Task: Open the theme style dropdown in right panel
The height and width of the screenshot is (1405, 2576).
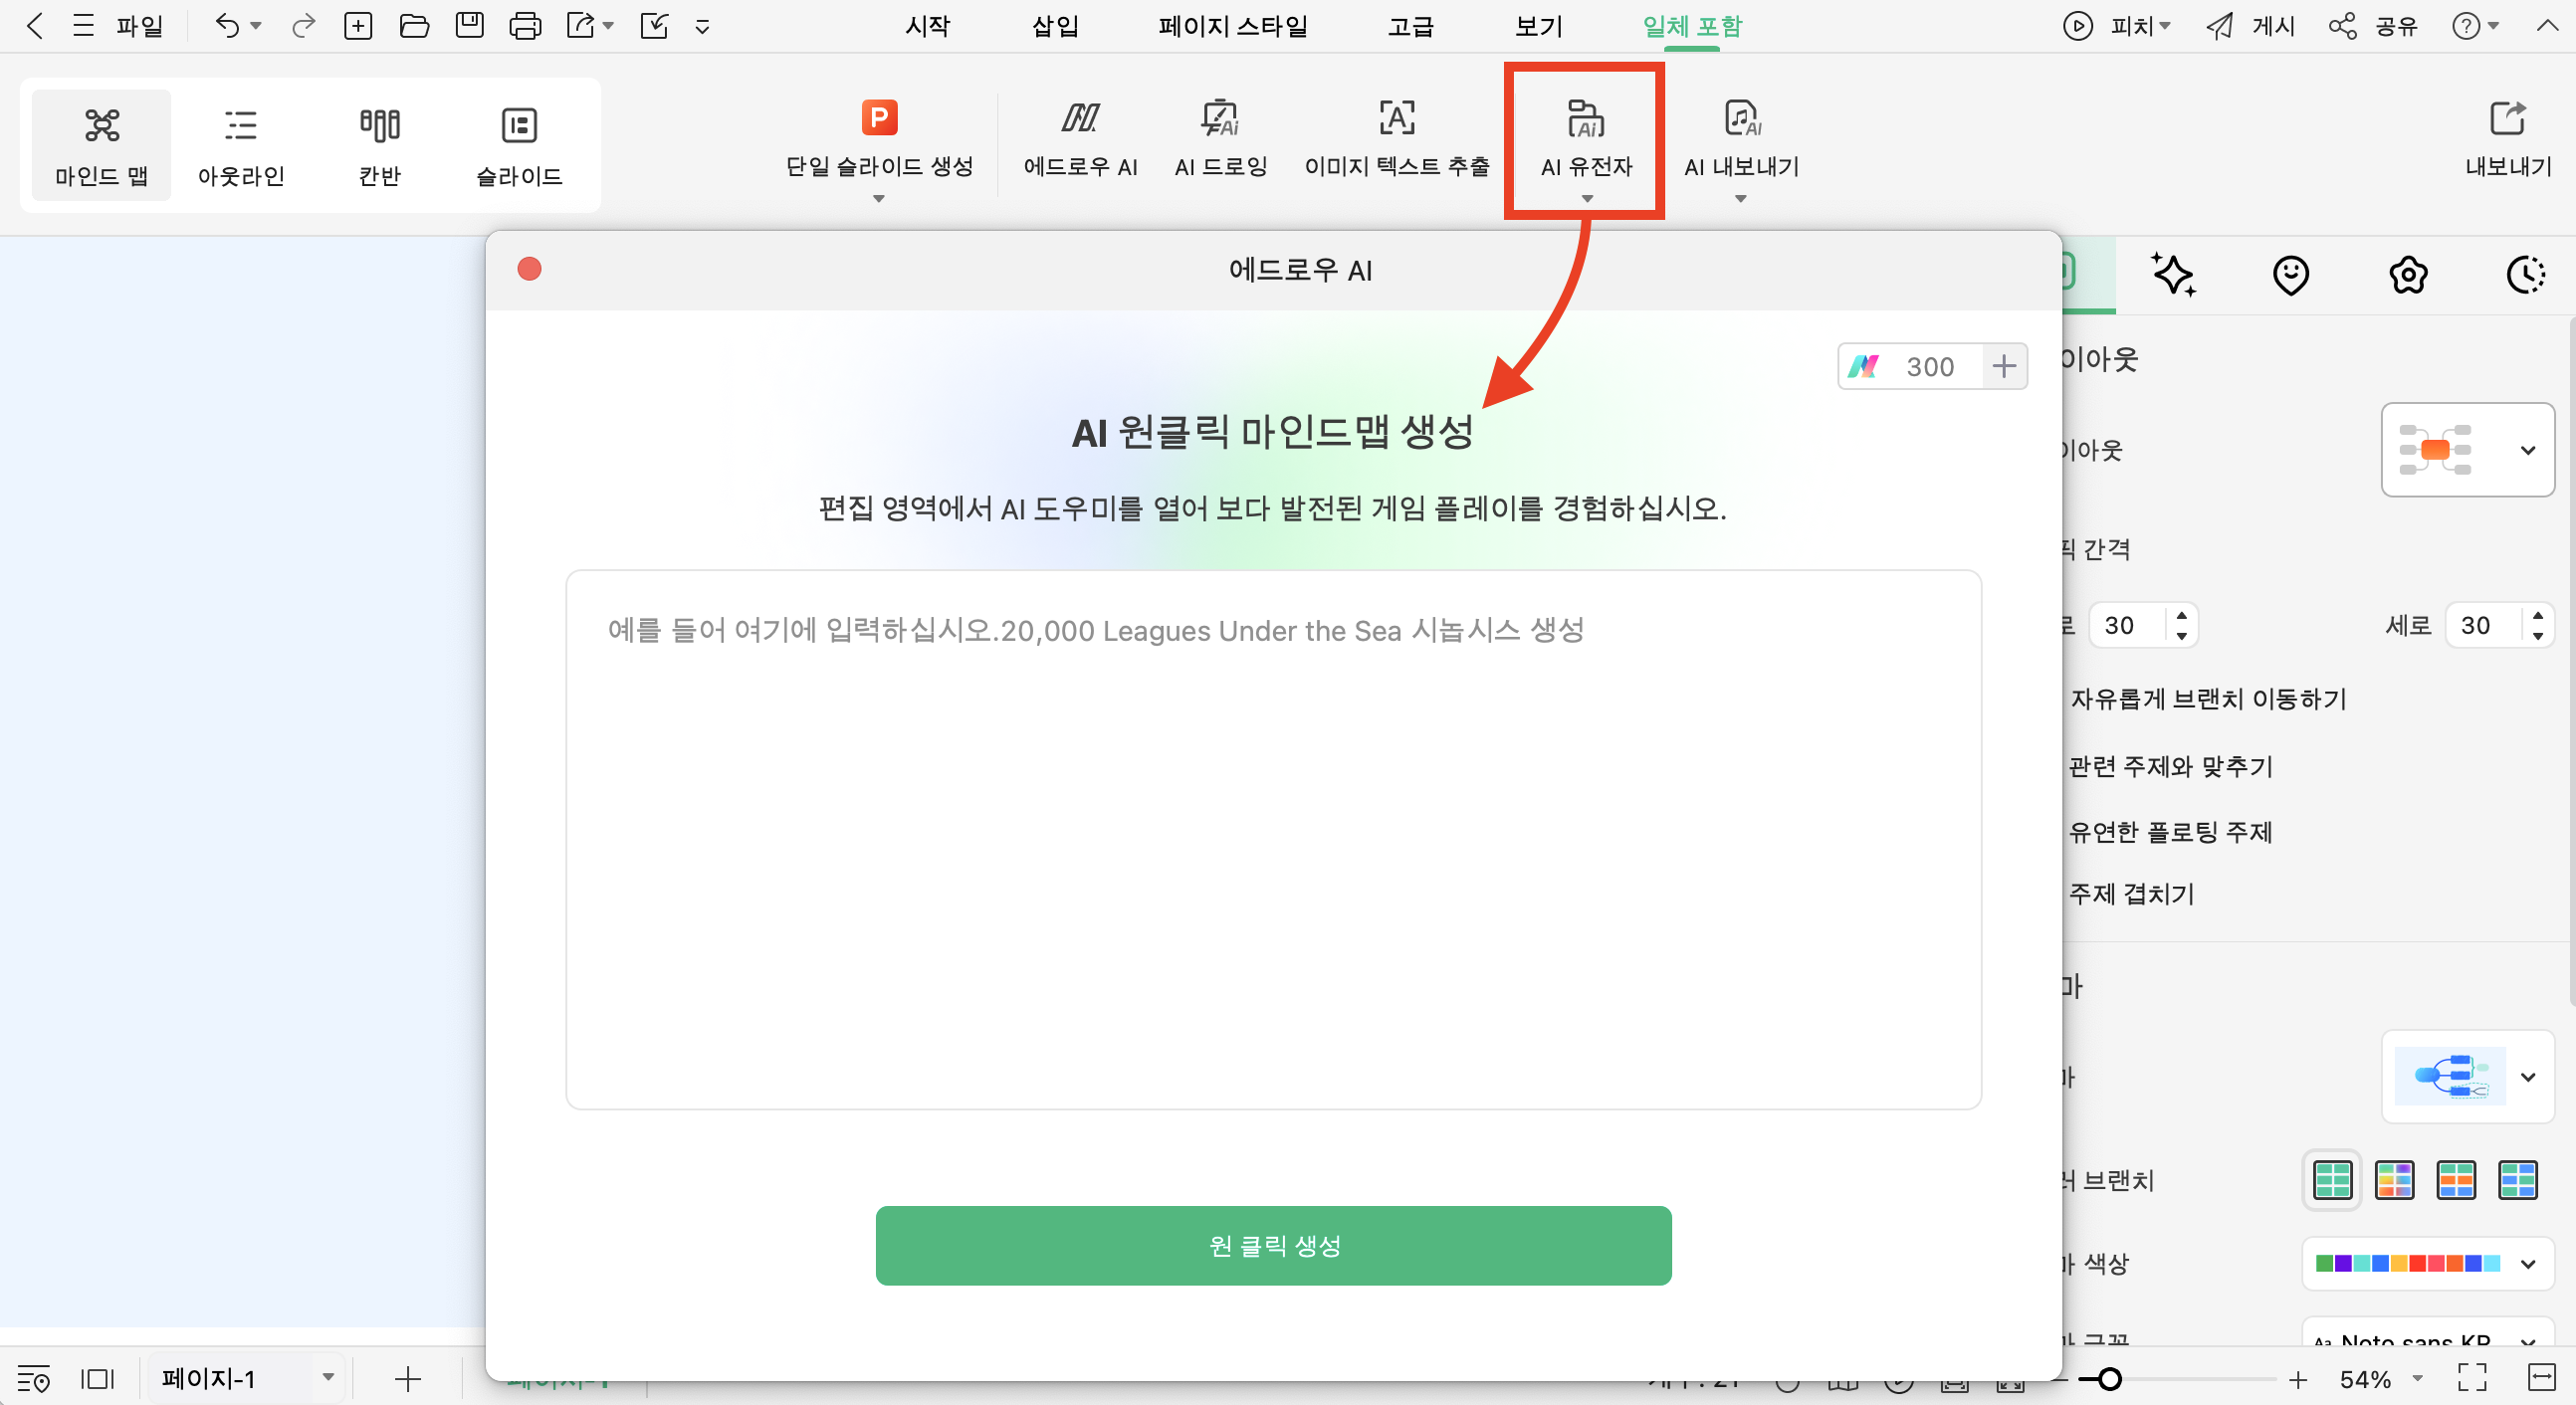Action: (x=2467, y=1076)
